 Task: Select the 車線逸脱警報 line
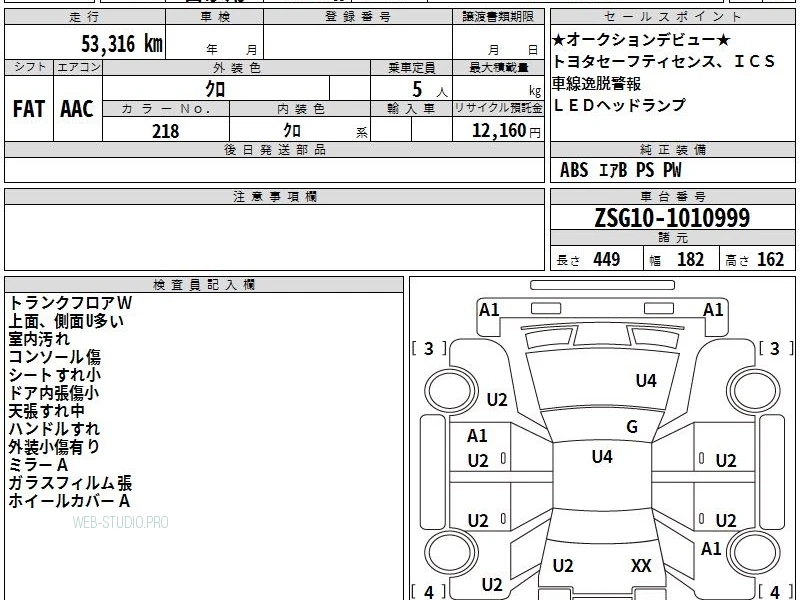pyautogui.click(x=596, y=83)
